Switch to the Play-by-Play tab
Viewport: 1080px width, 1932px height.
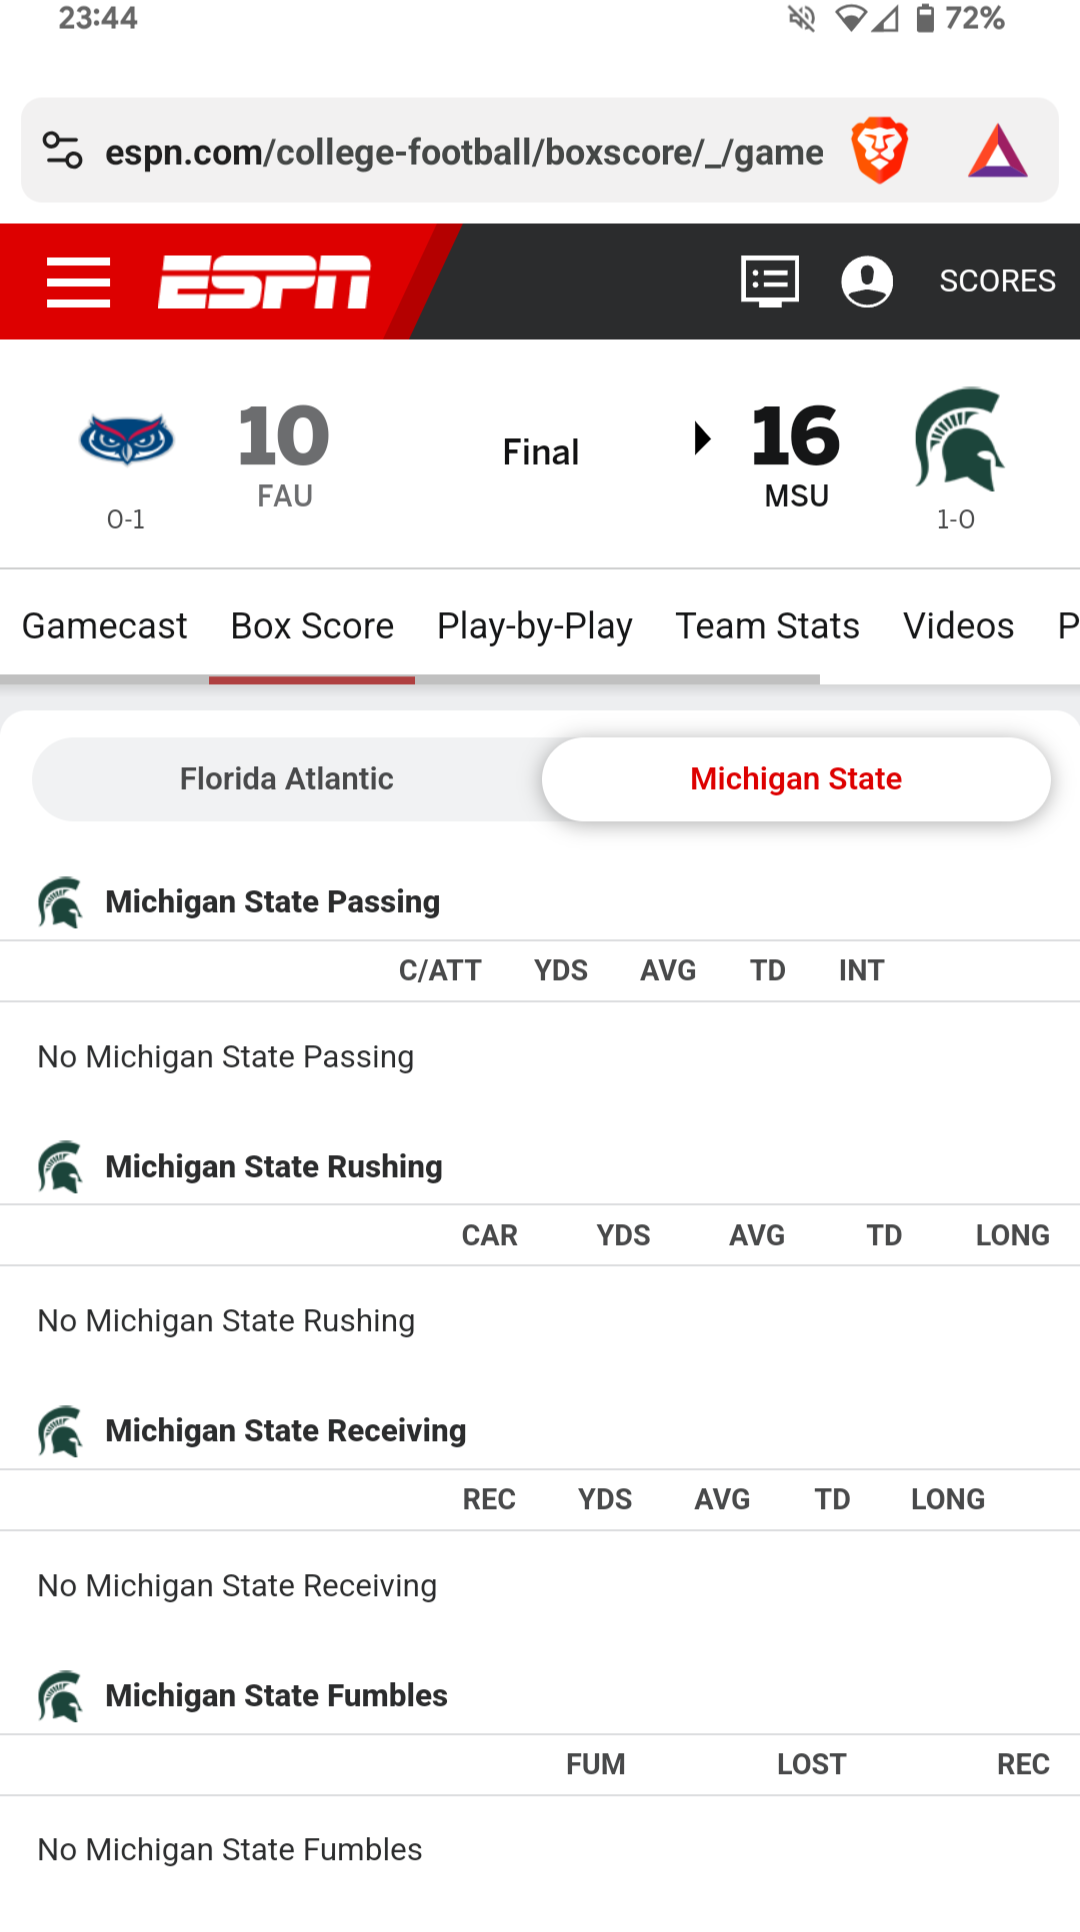535,626
